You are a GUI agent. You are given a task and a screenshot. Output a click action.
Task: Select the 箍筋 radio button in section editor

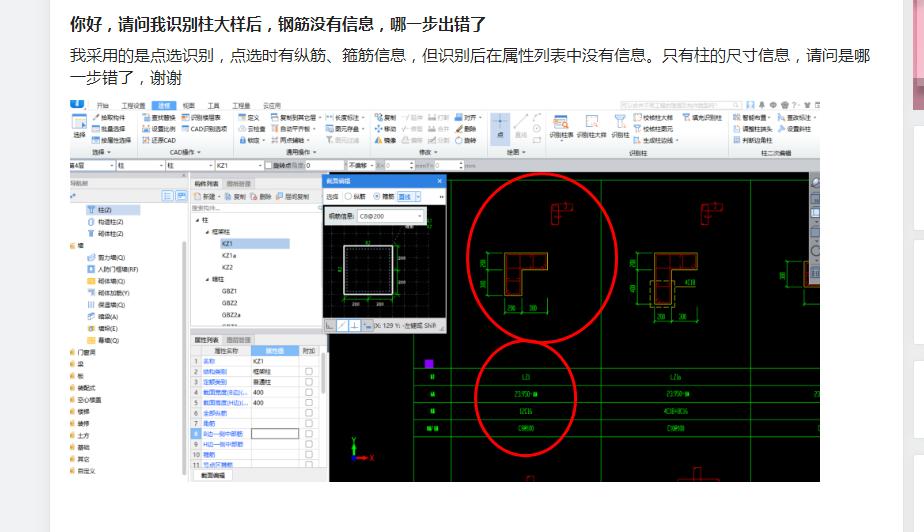click(x=384, y=197)
